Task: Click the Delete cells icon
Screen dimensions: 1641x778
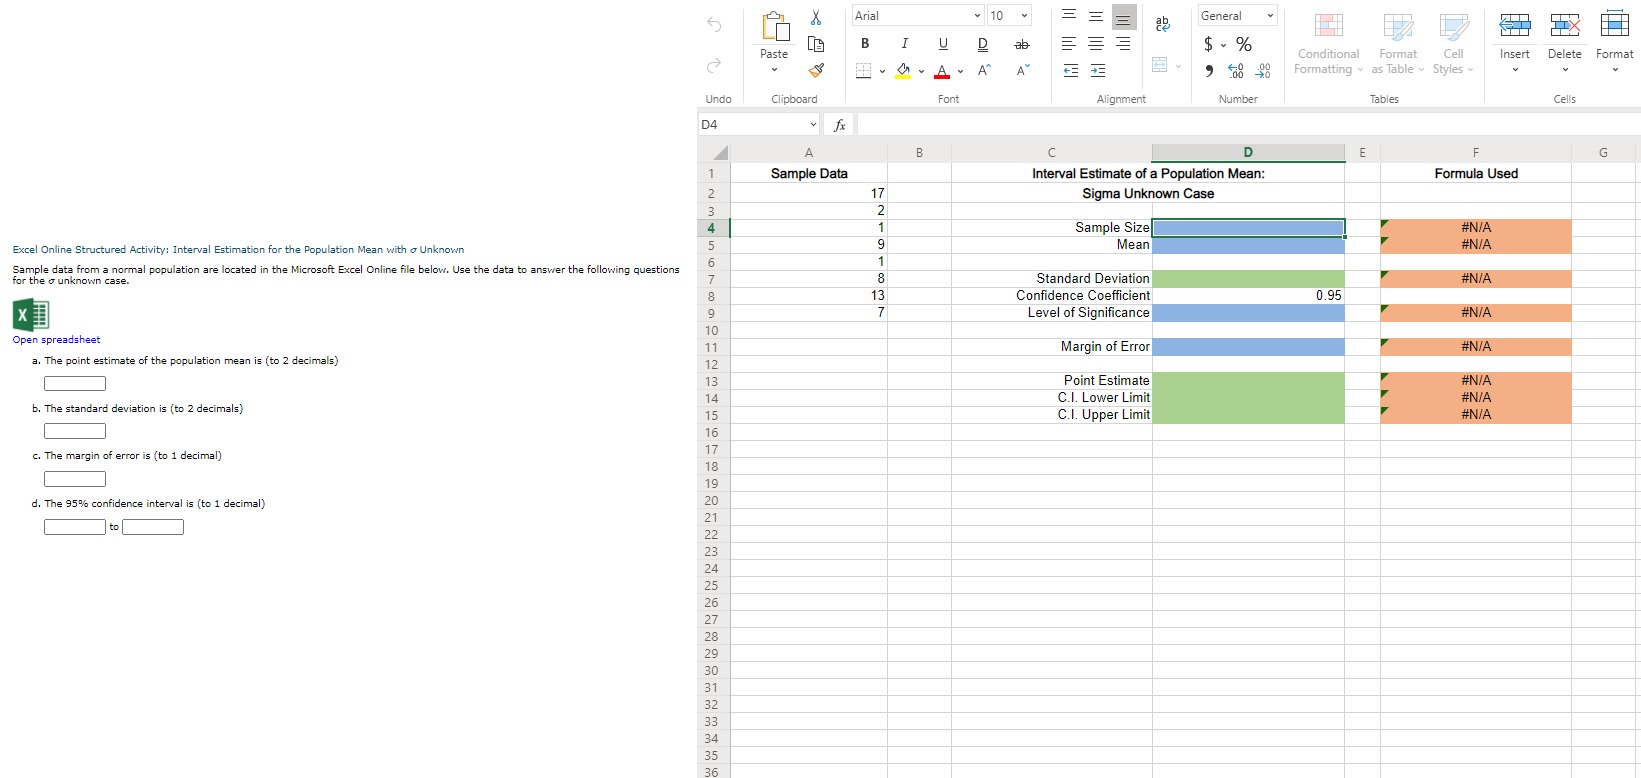Action: [x=1564, y=25]
